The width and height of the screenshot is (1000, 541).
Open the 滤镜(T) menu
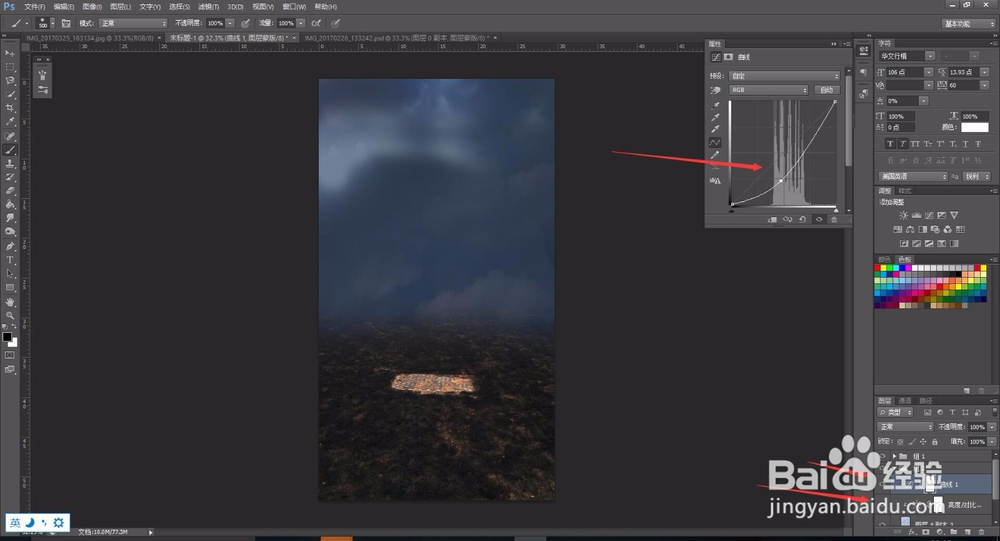coord(208,6)
